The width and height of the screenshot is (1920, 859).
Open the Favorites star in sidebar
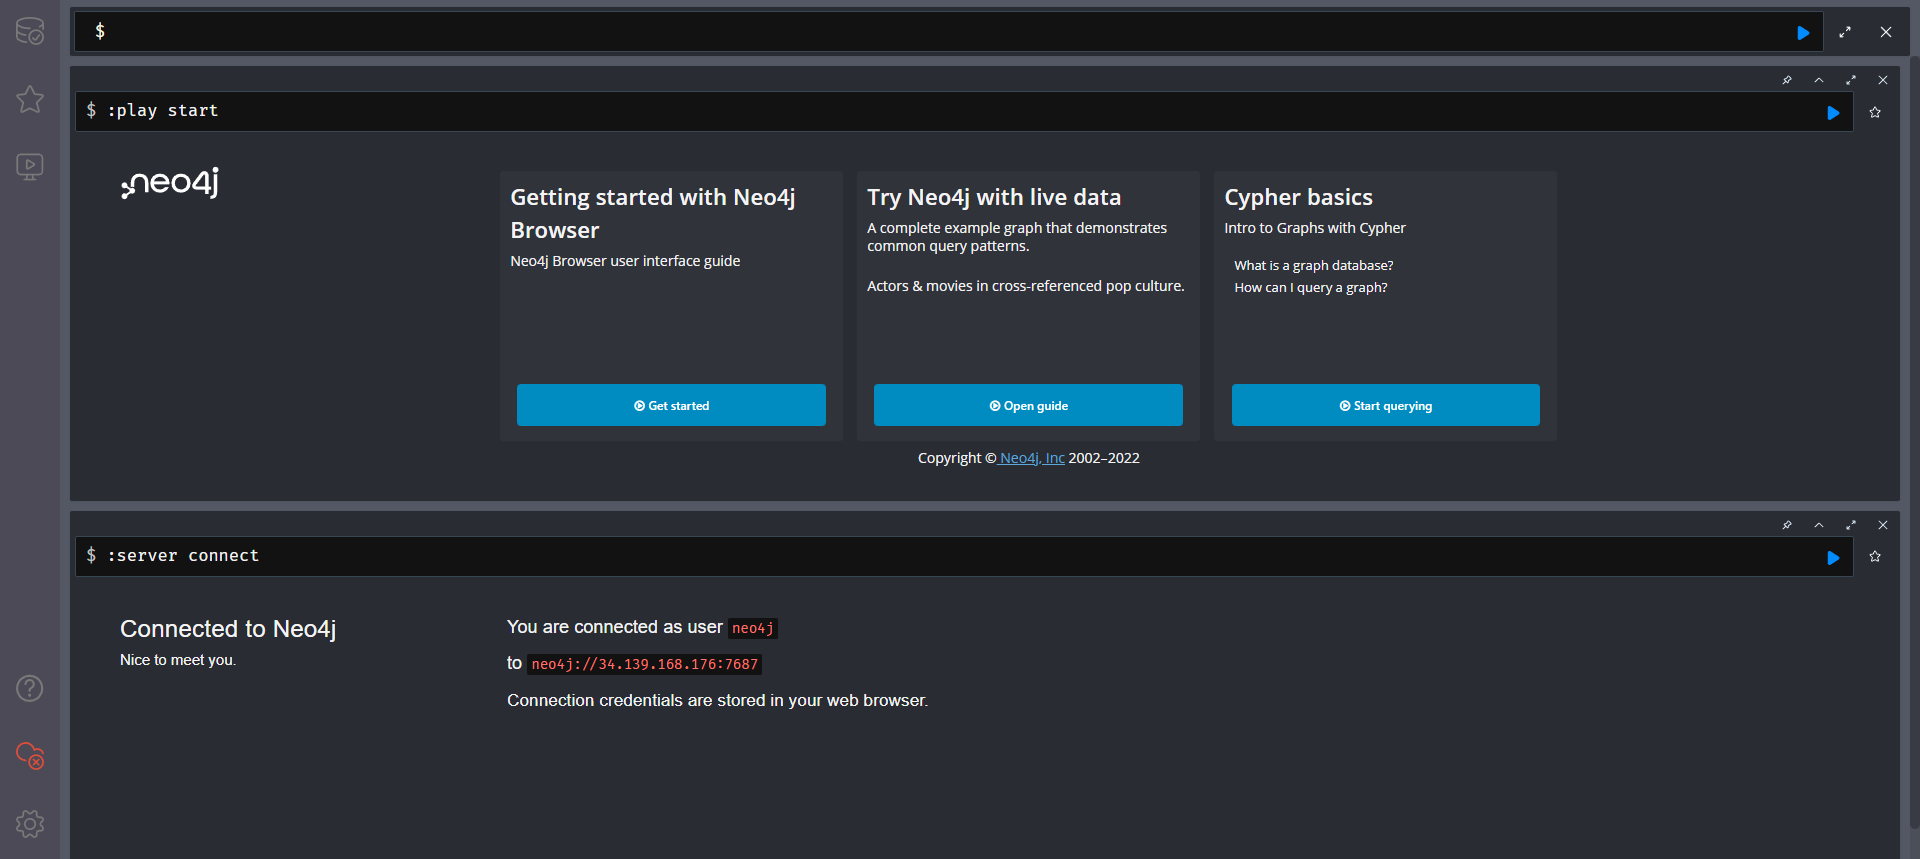coord(30,99)
